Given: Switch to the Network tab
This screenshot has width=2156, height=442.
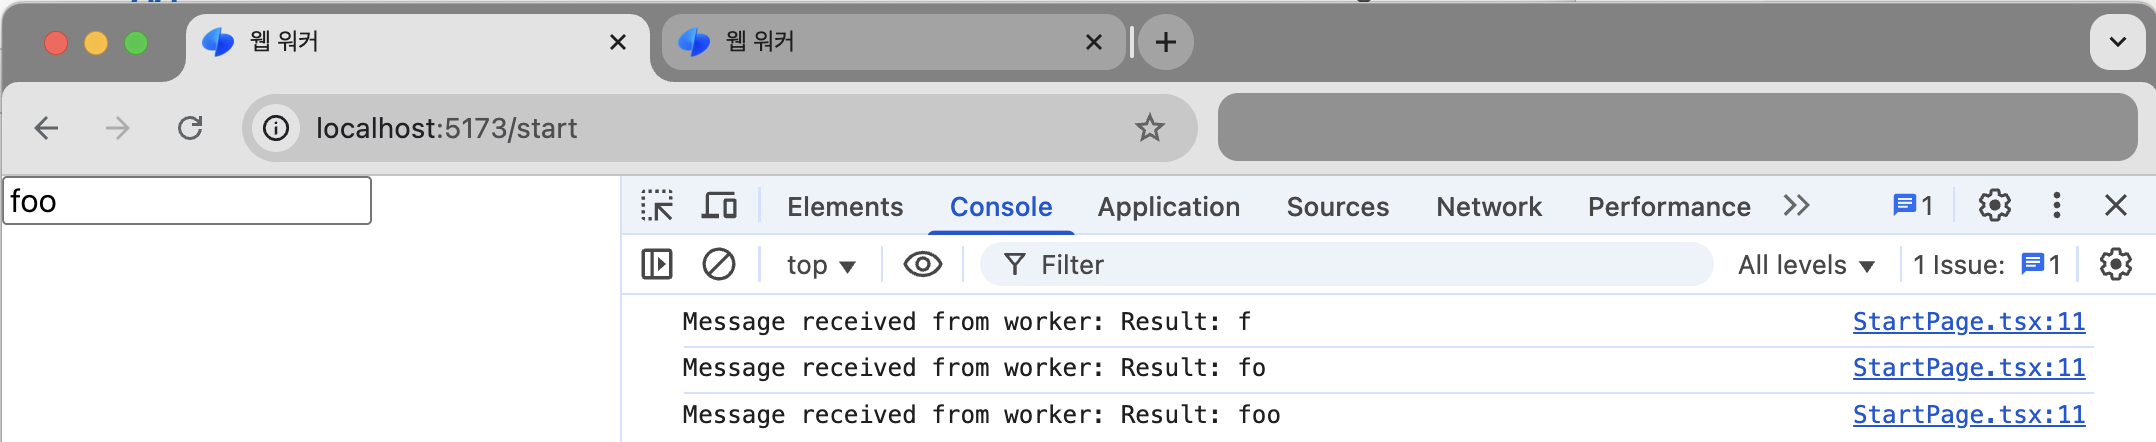Looking at the screenshot, I should click(x=1488, y=207).
